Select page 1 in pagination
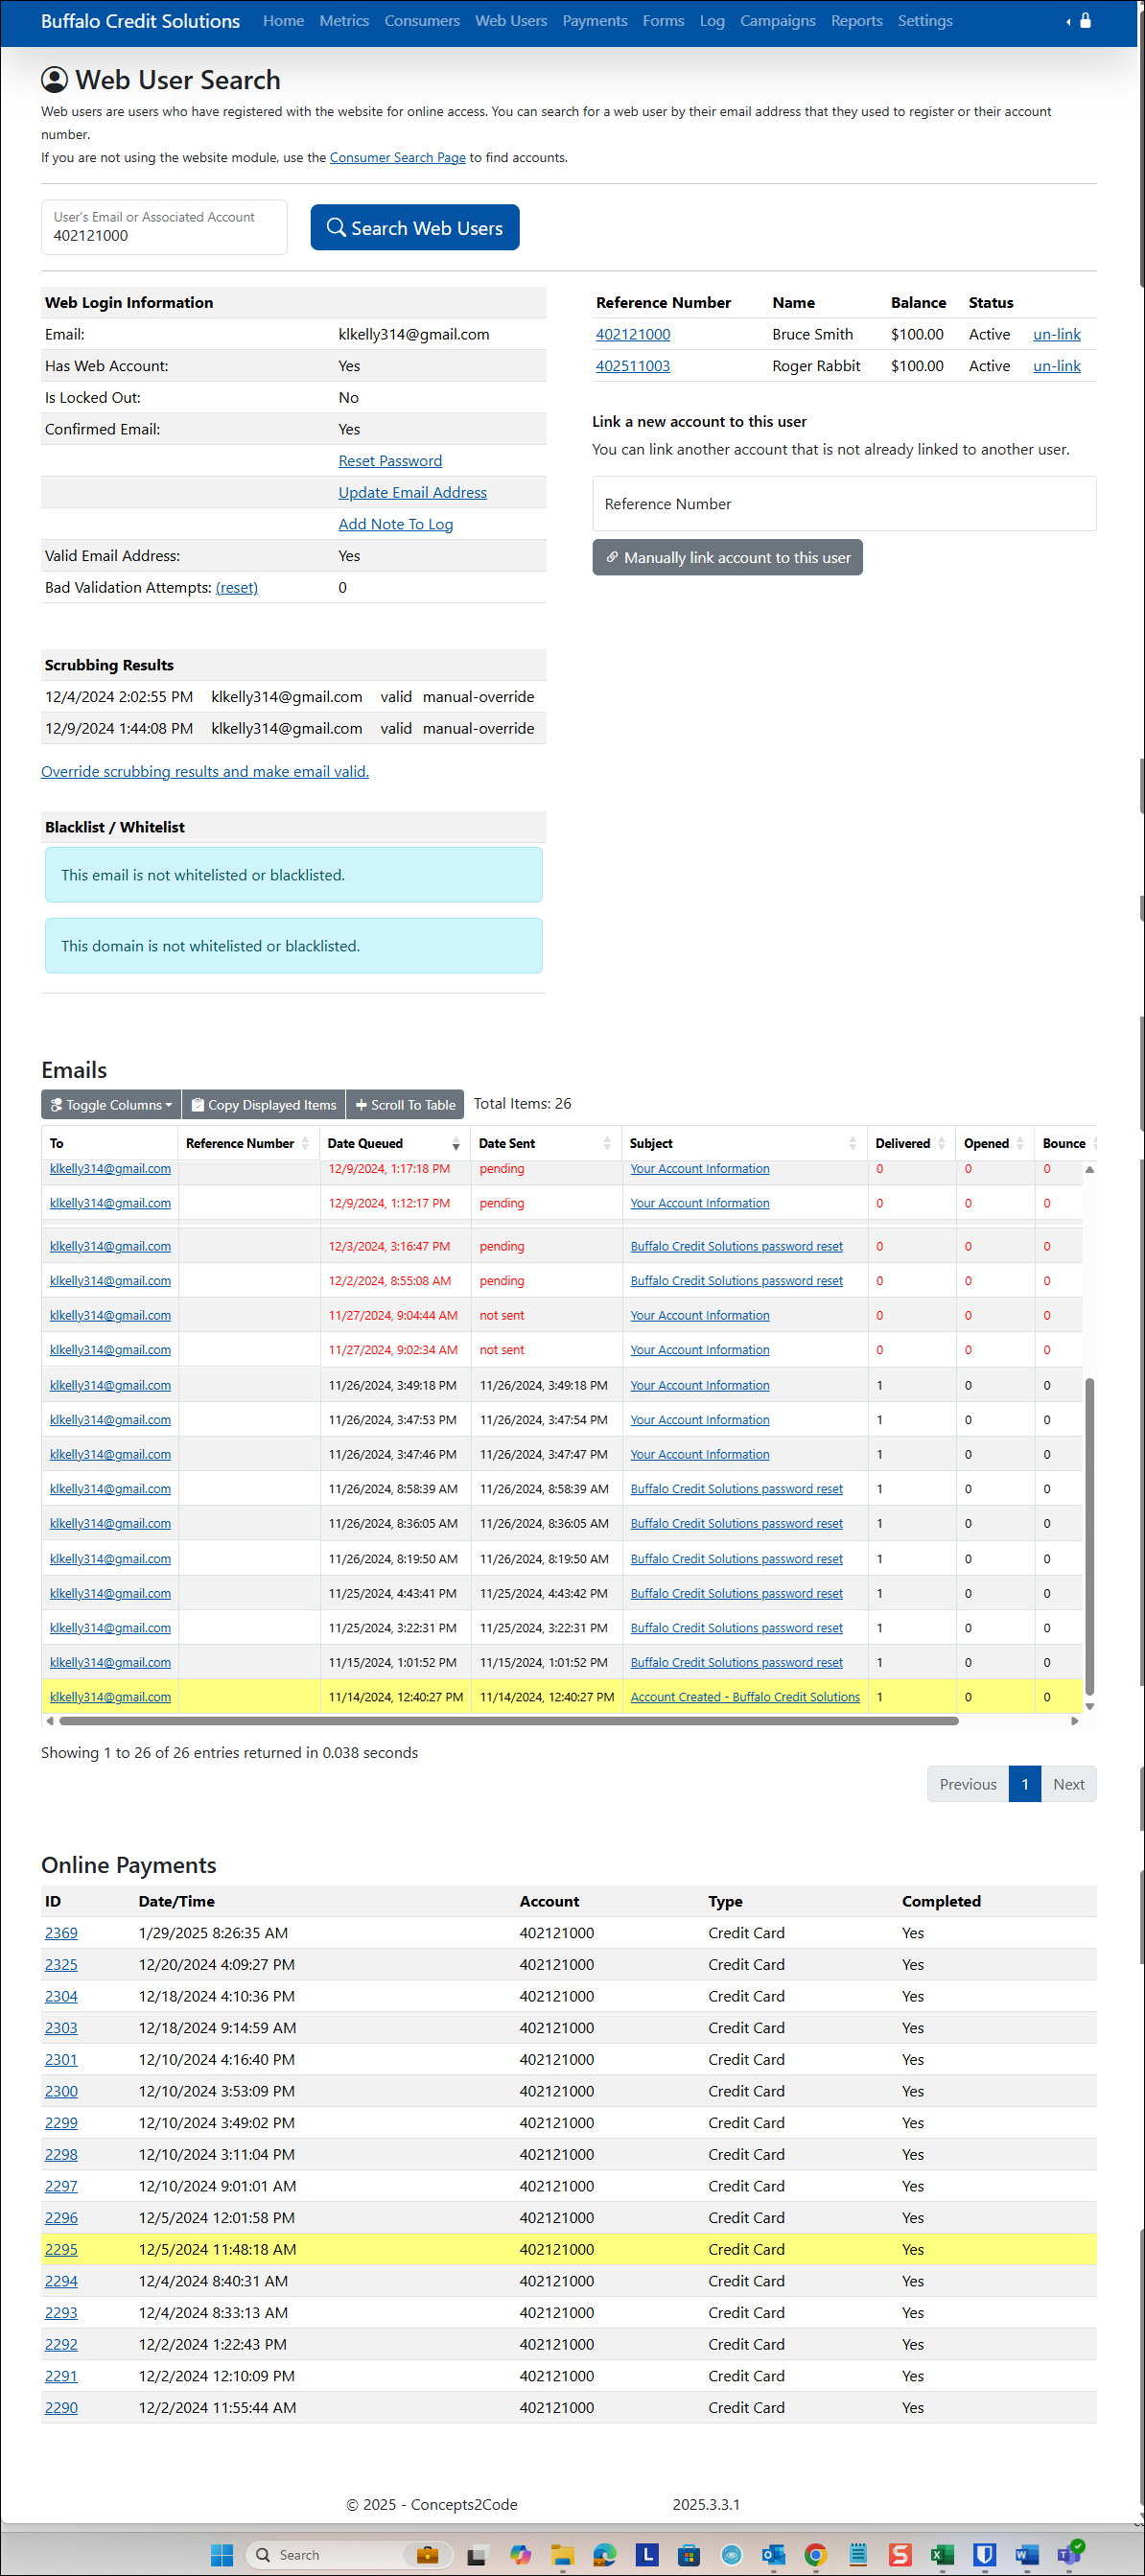 pos(1024,1784)
